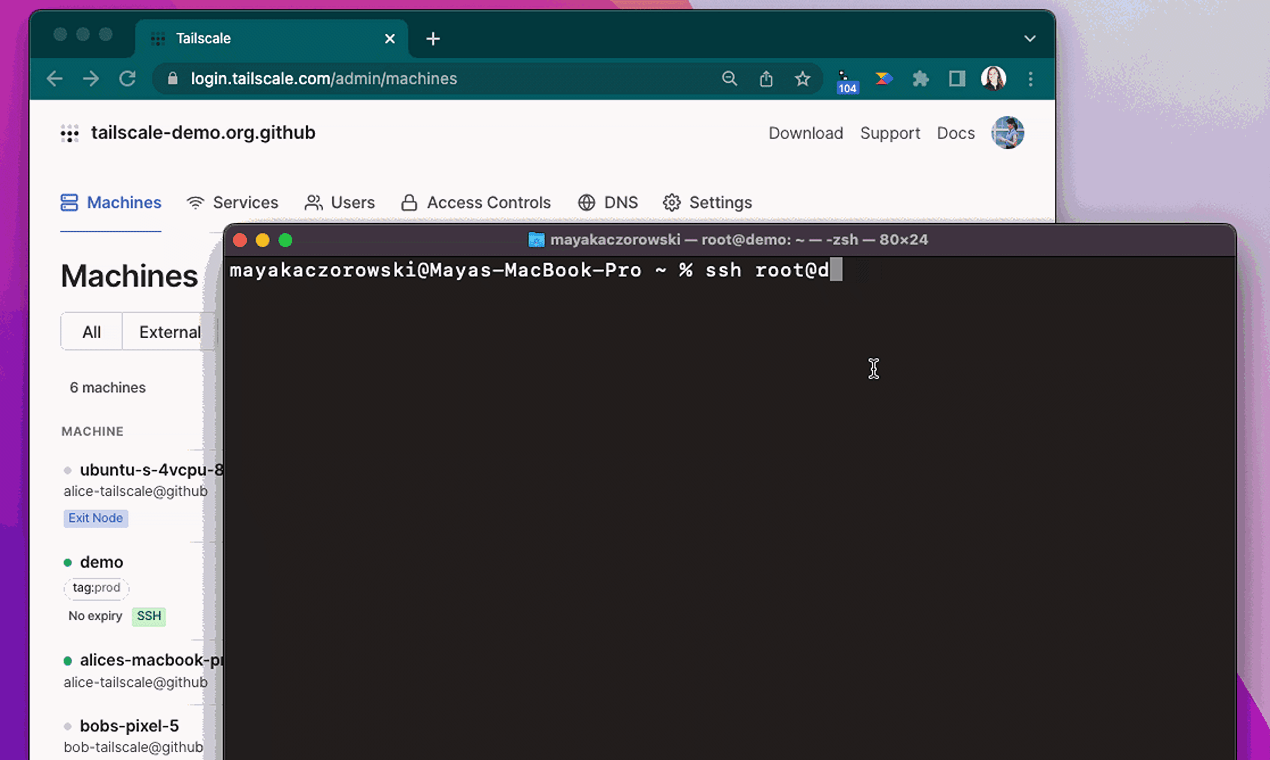Click the Machines page heading
The image size is (1270, 760).
point(129,276)
